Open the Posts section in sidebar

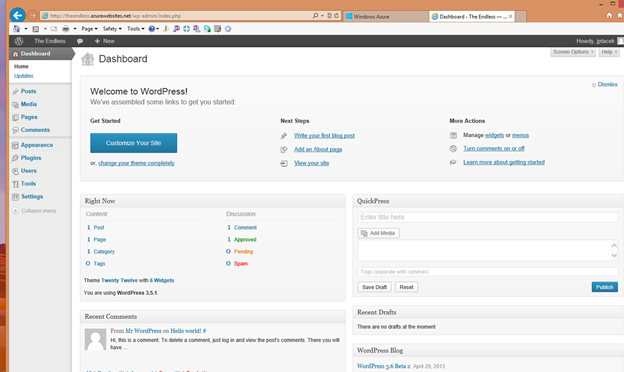(x=29, y=91)
